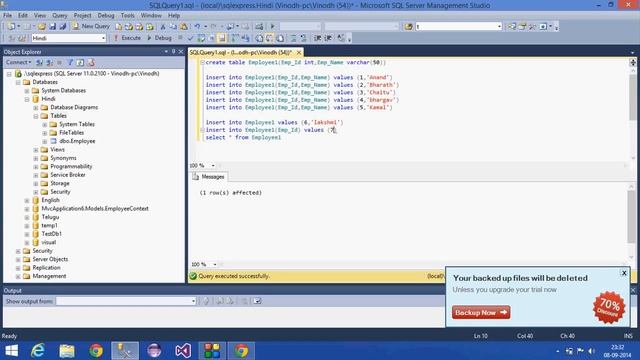Open the editor zoom 100% dropdown
The width and height of the screenshot is (640, 360).
coord(213,165)
